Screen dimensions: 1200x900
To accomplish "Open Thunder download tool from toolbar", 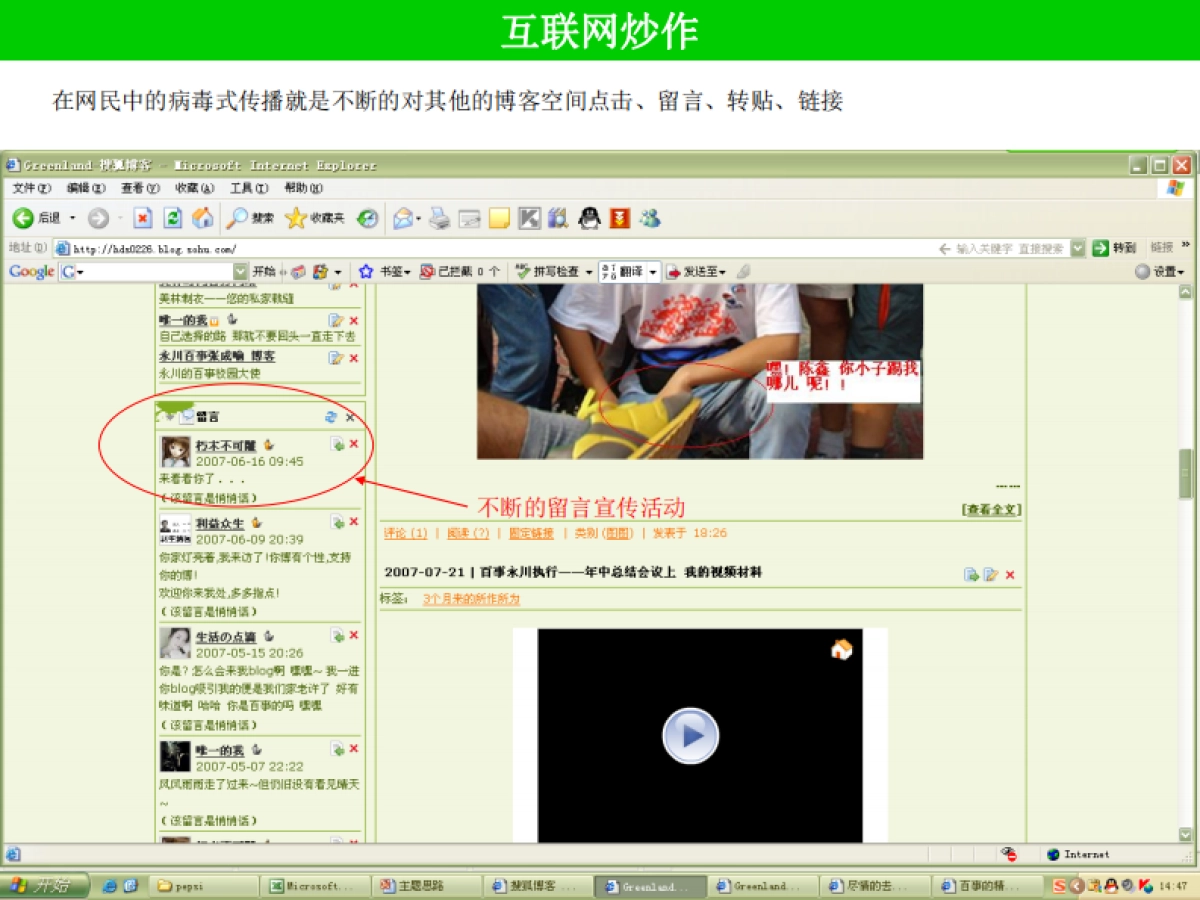I will [x=618, y=218].
